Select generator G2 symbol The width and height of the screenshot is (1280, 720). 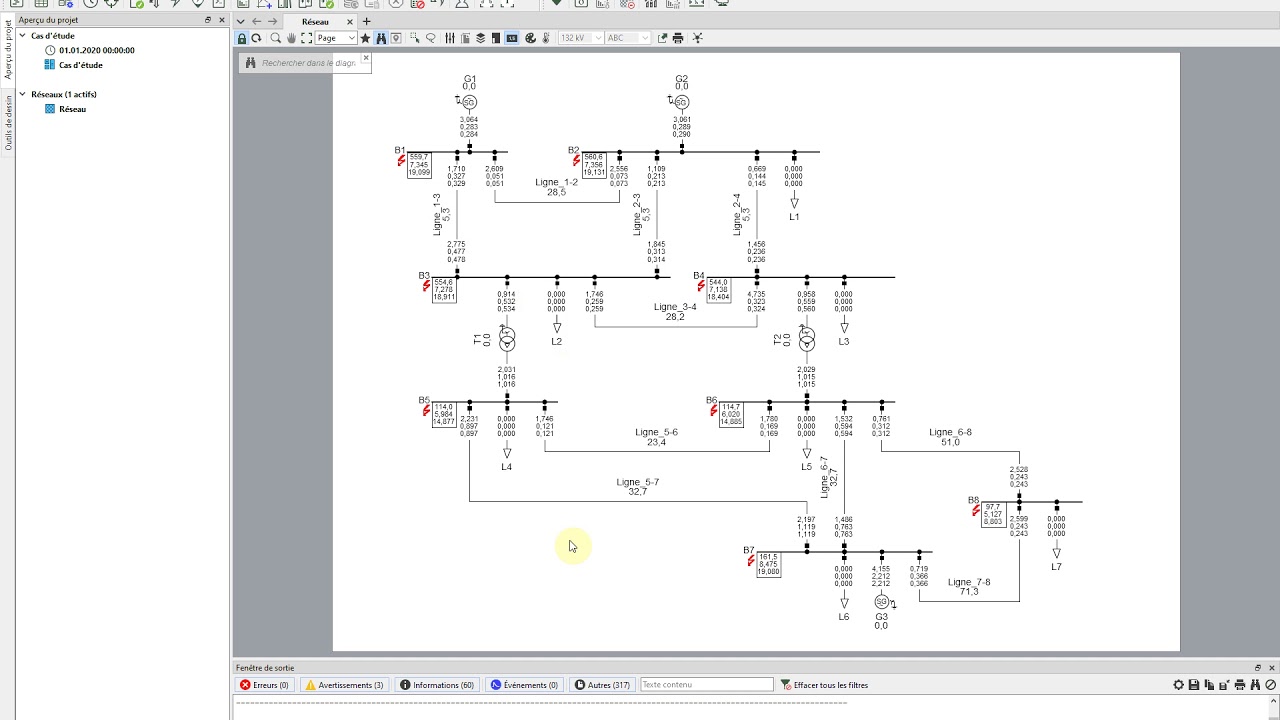point(681,102)
